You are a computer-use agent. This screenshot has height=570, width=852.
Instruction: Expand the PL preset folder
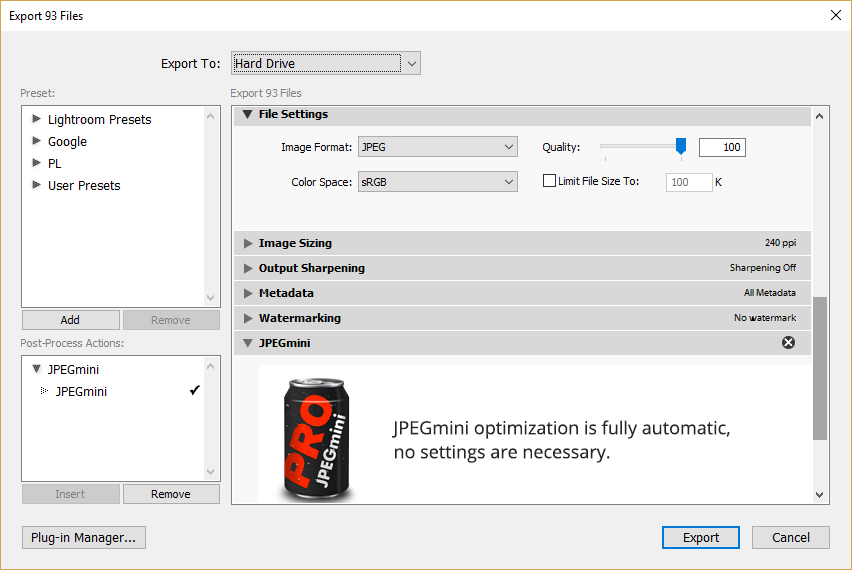point(36,162)
